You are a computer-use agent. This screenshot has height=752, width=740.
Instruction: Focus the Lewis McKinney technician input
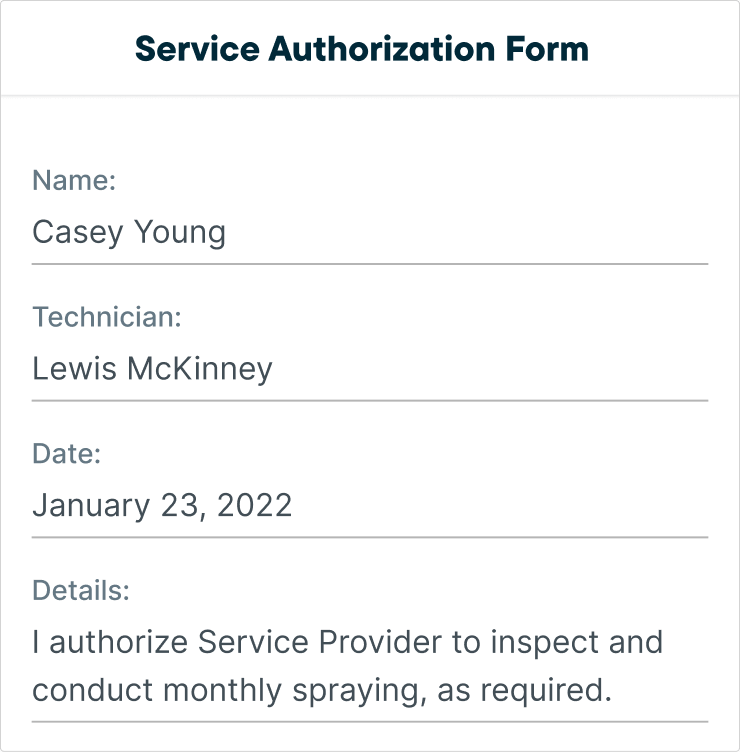(x=370, y=370)
